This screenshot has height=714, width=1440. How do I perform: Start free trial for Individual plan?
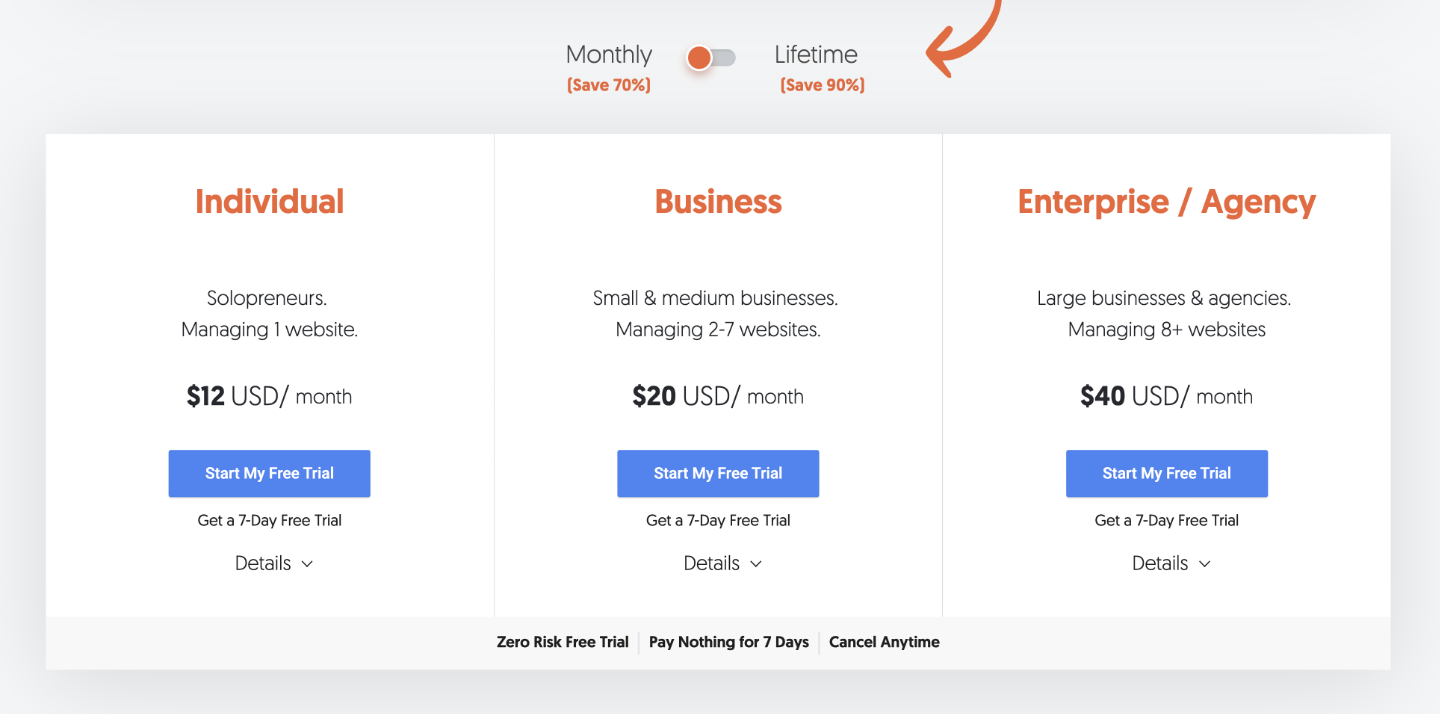[269, 474]
